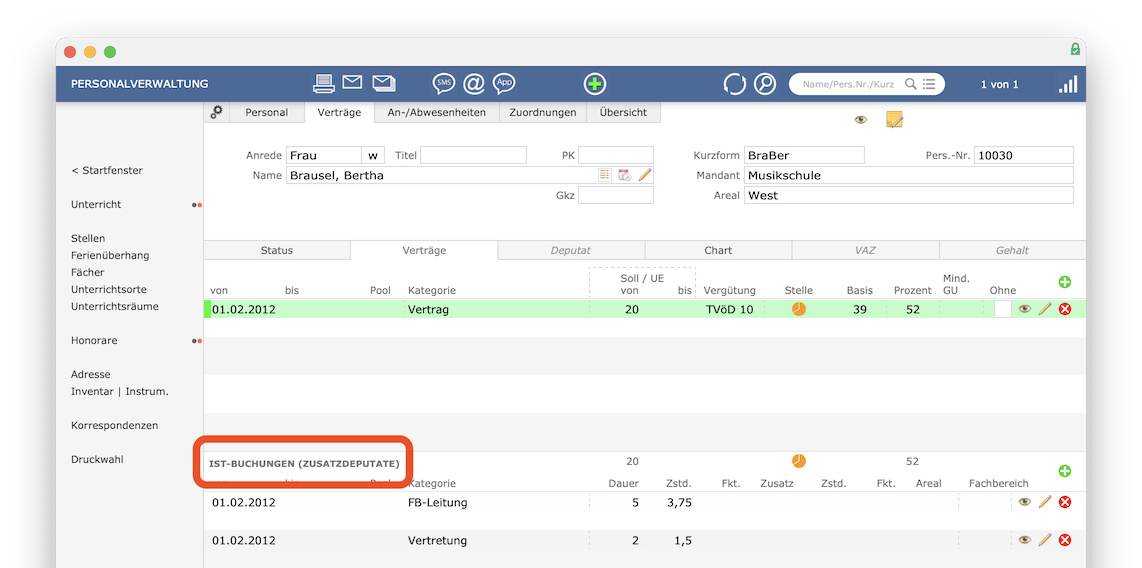
Task: Click the signal bars statistics icon
Action: (1068, 84)
